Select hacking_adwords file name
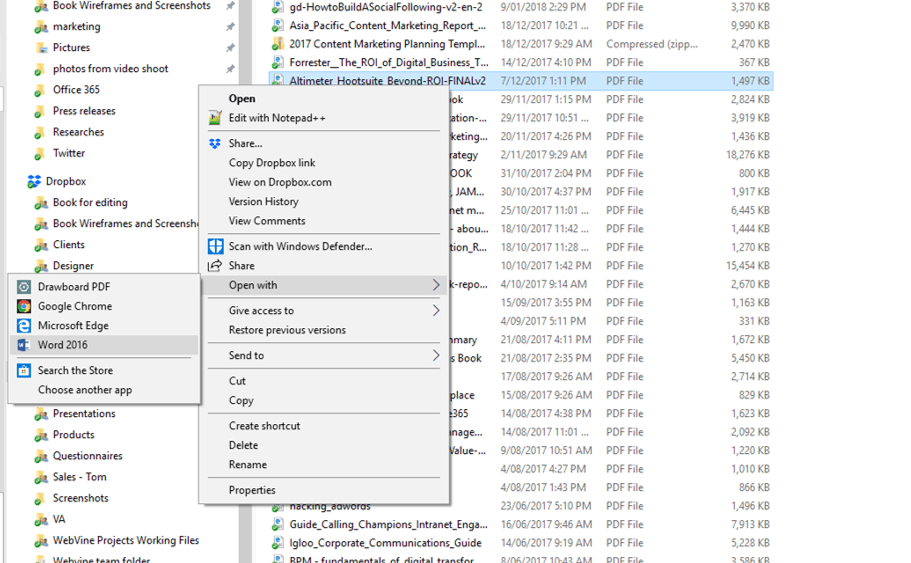911x563 pixels. click(330, 507)
